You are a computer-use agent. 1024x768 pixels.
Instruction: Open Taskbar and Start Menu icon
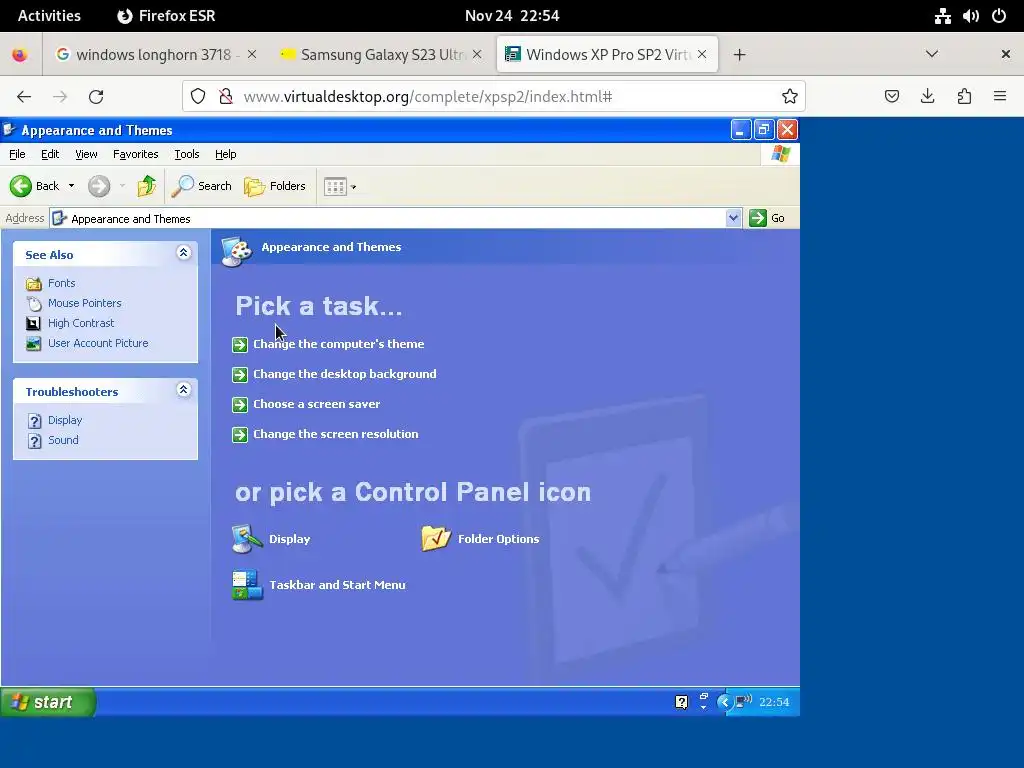[247, 584]
